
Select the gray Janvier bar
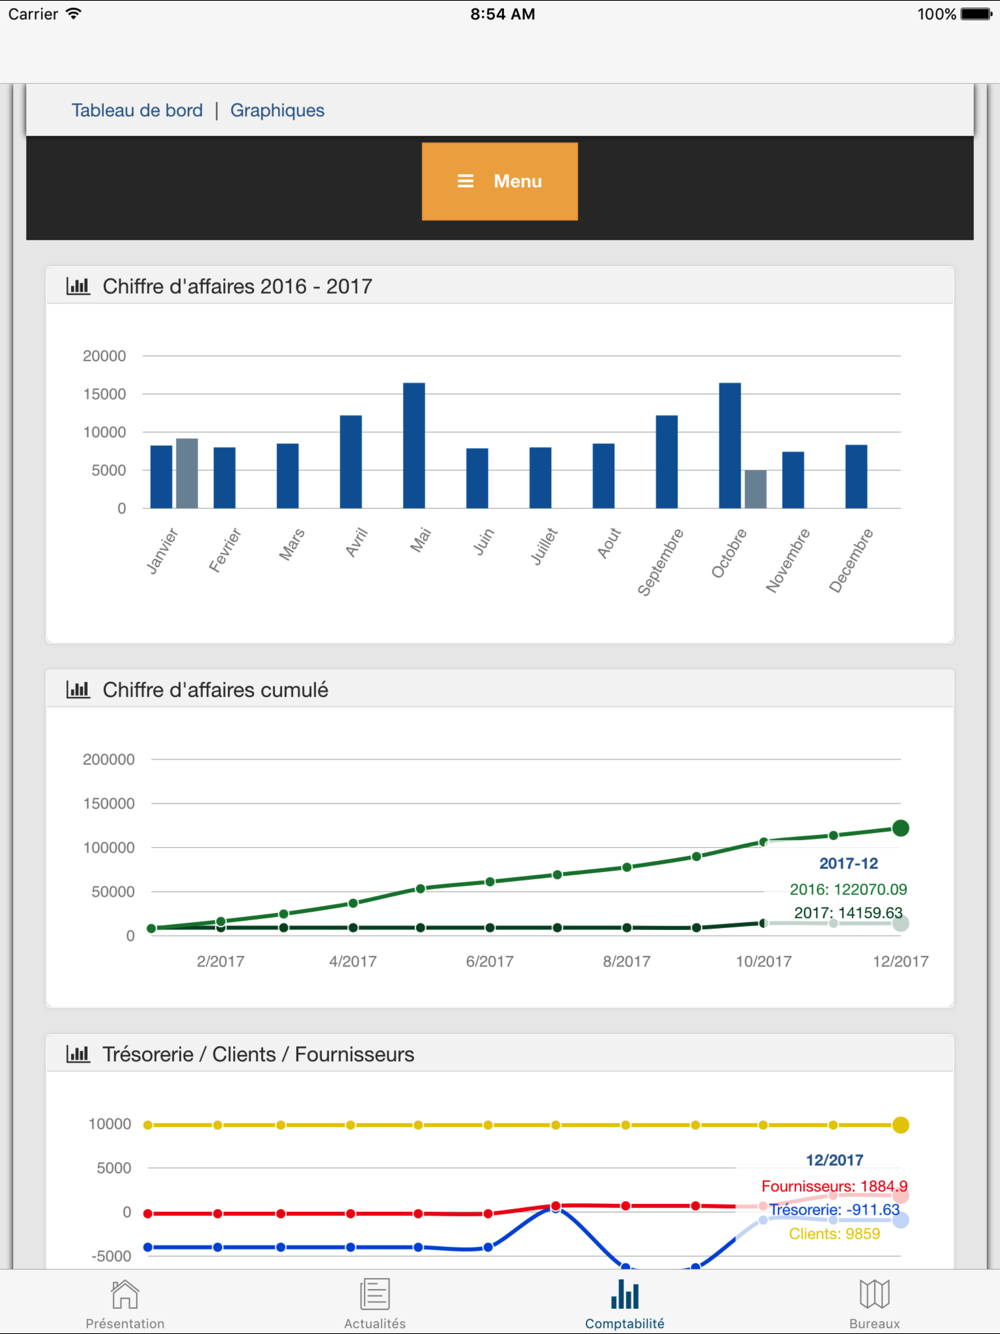187,474
